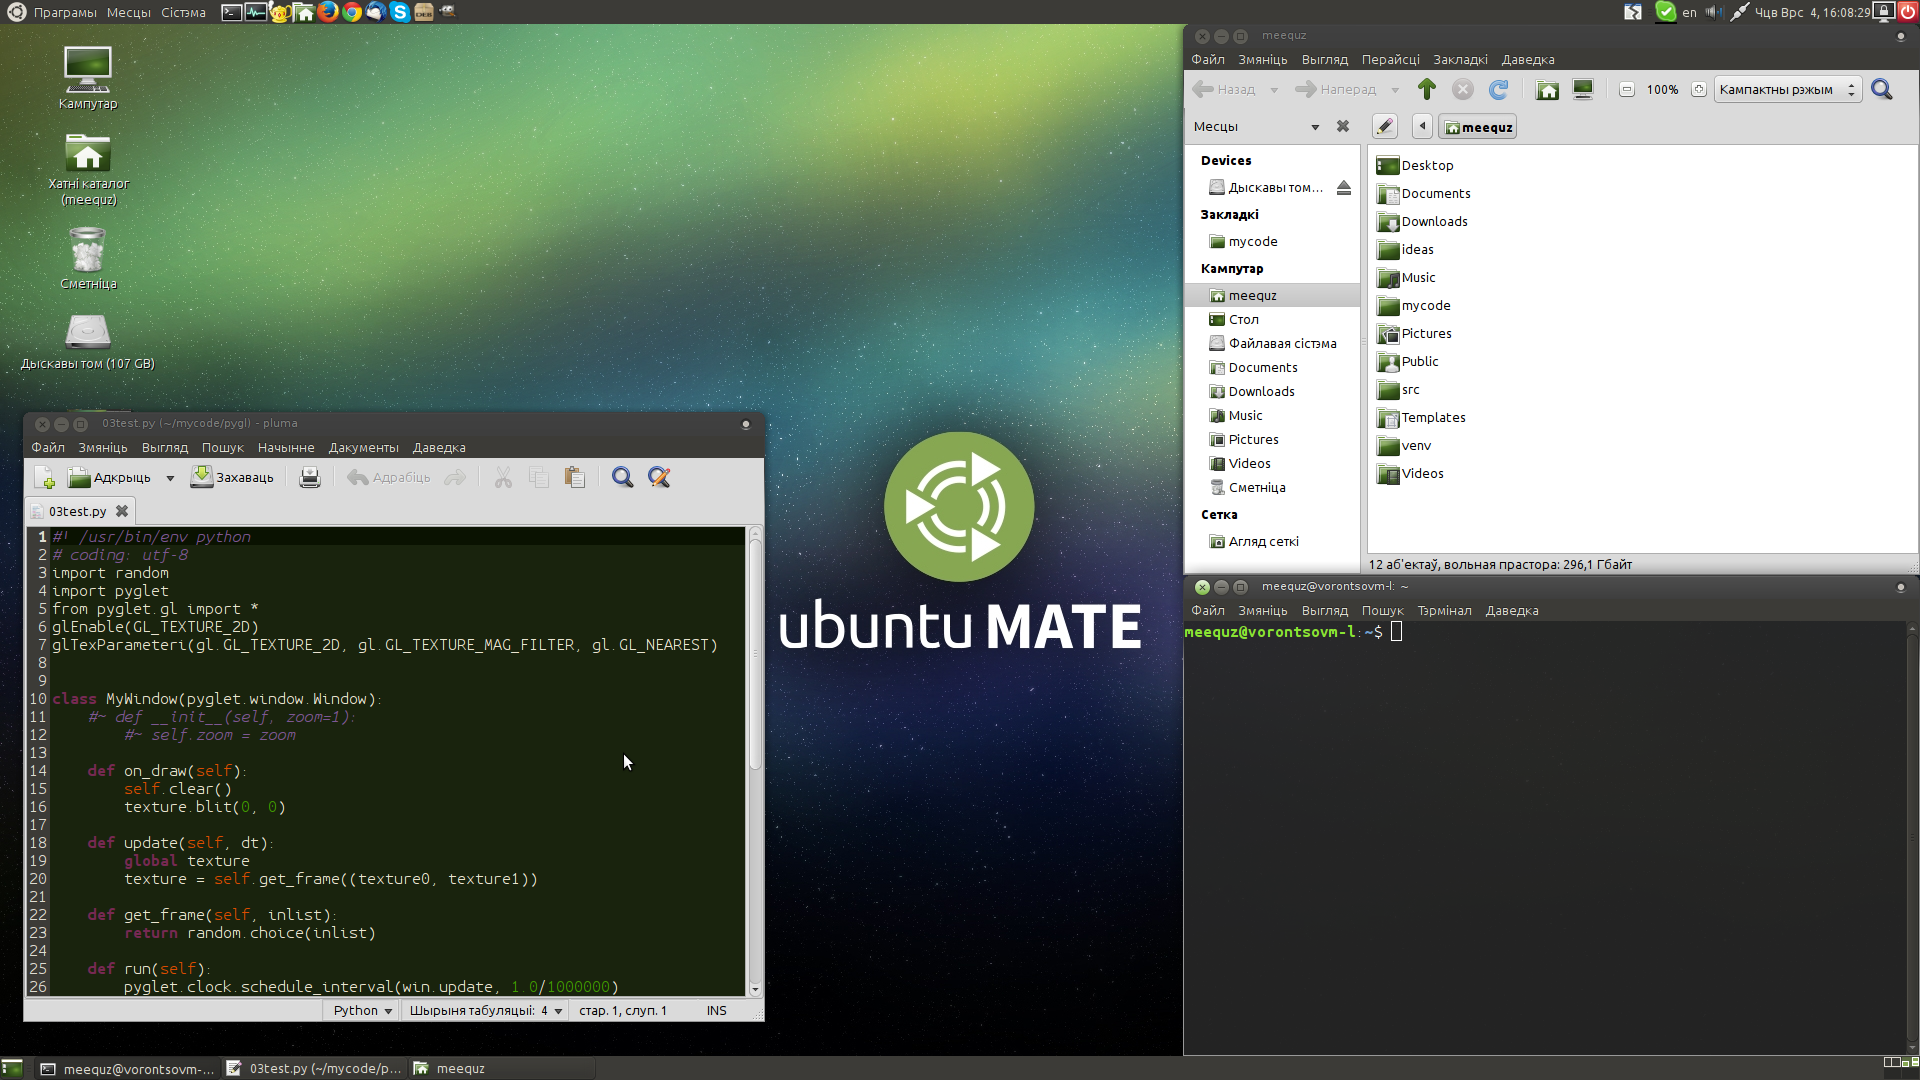Close the 03test.py tab in pluma

[x=122, y=511]
